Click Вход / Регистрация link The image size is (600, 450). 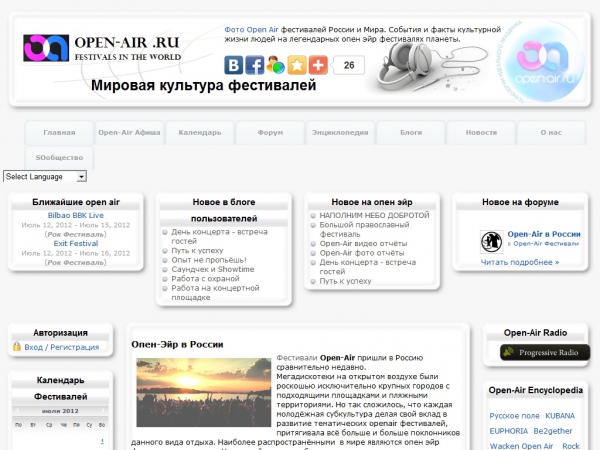tap(62, 347)
